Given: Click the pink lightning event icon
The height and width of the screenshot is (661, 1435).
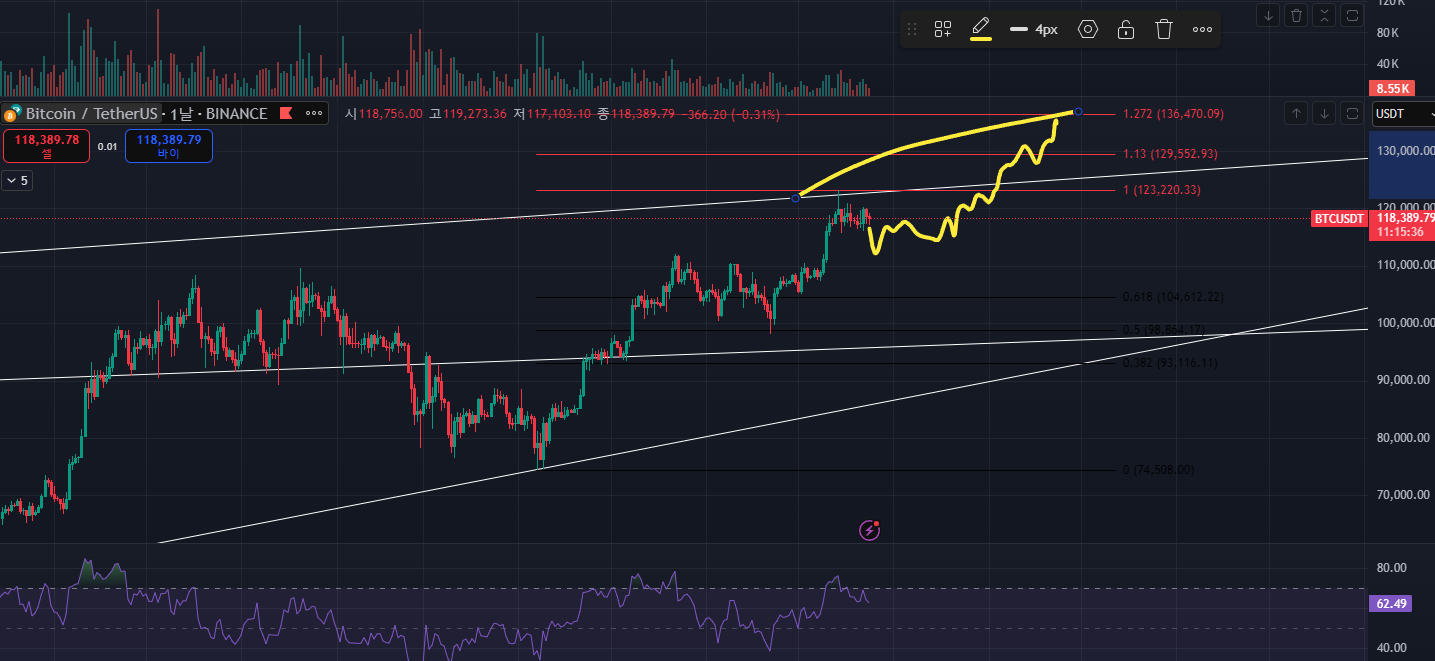Looking at the screenshot, I should 870,530.
